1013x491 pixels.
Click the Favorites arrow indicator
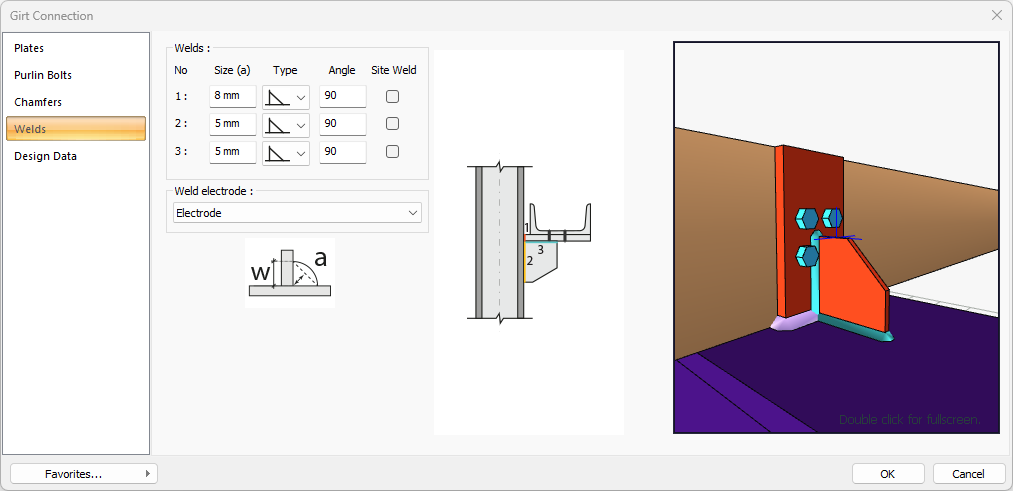coord(148,474)
